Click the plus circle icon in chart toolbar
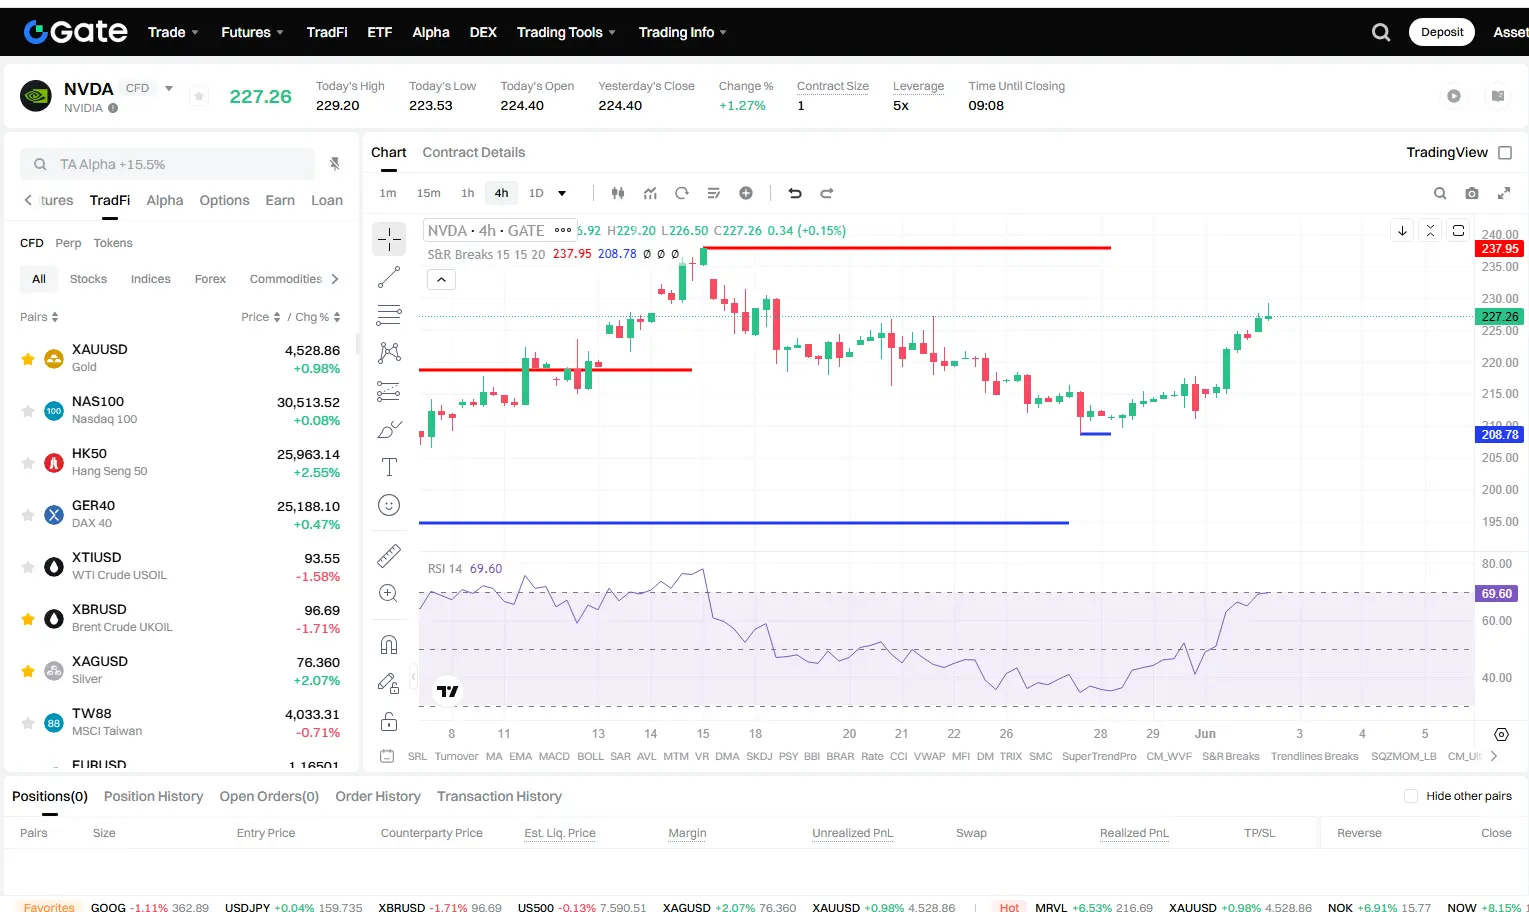The height and width of the screenshot is (912, 1529). point(746,193)
